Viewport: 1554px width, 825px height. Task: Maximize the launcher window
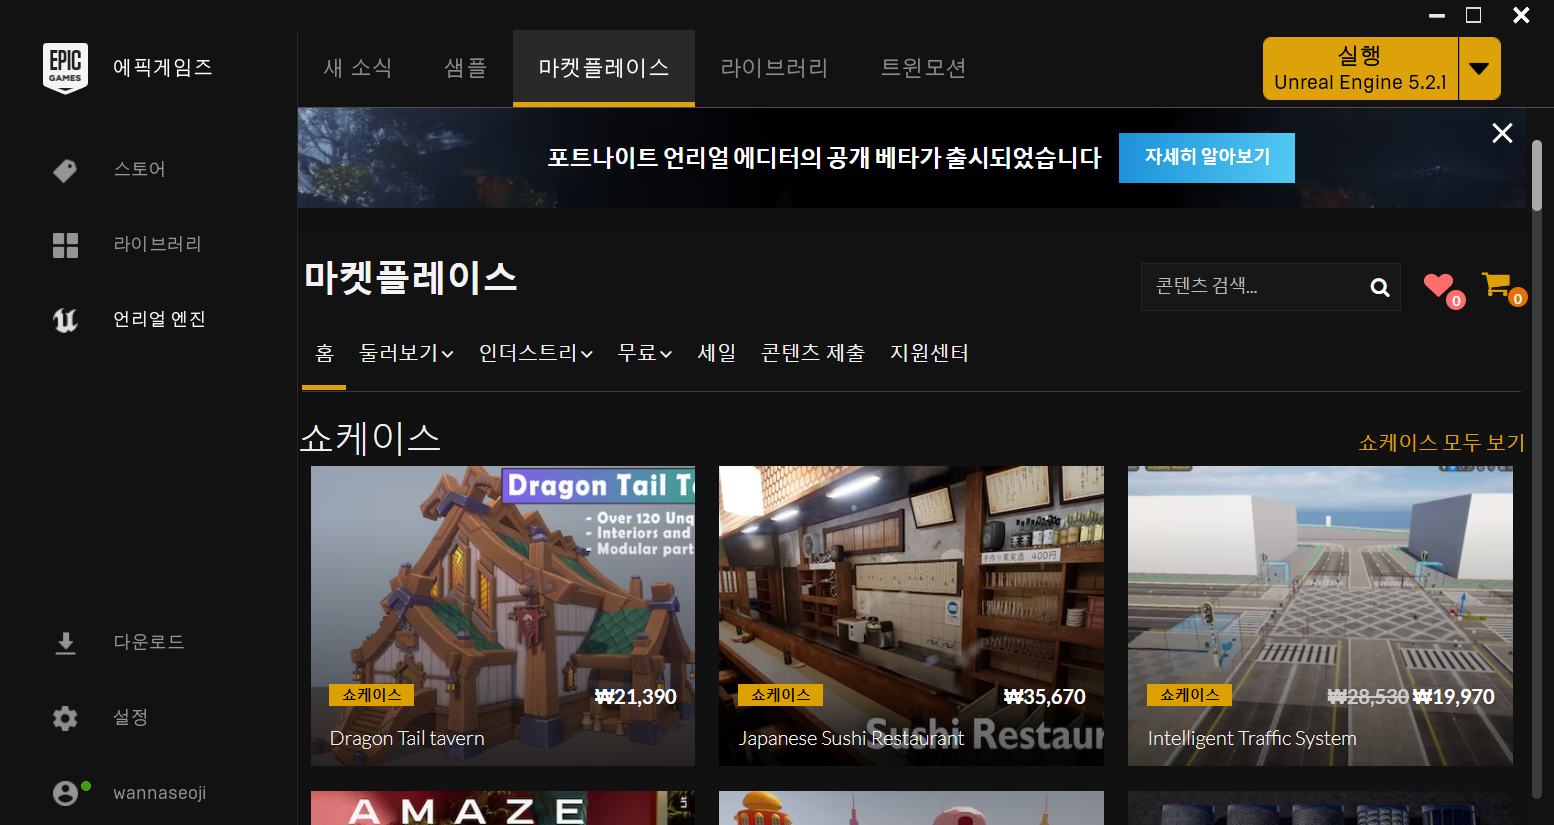[x=1473, y=15]
